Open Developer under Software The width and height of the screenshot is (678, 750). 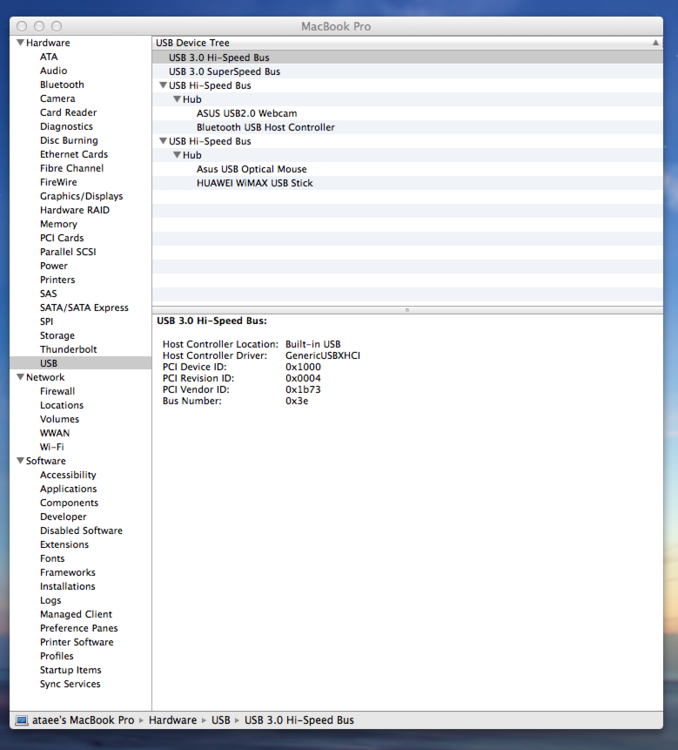coord(63,517)
